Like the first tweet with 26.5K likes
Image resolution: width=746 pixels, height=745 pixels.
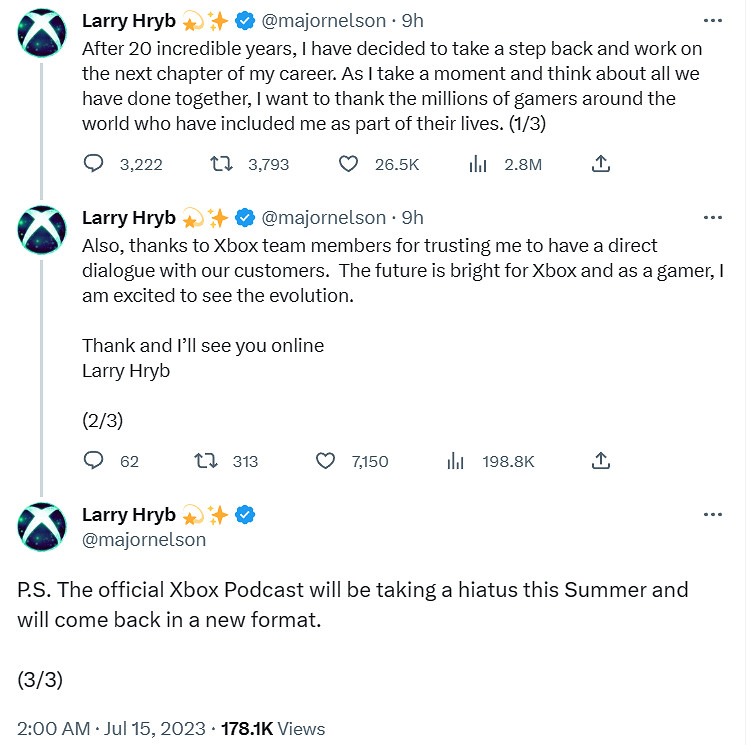348,164
